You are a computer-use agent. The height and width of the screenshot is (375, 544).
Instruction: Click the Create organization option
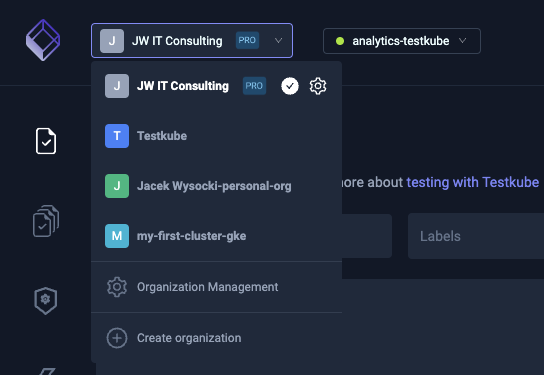pyautogui.click(x=216, y=338)
